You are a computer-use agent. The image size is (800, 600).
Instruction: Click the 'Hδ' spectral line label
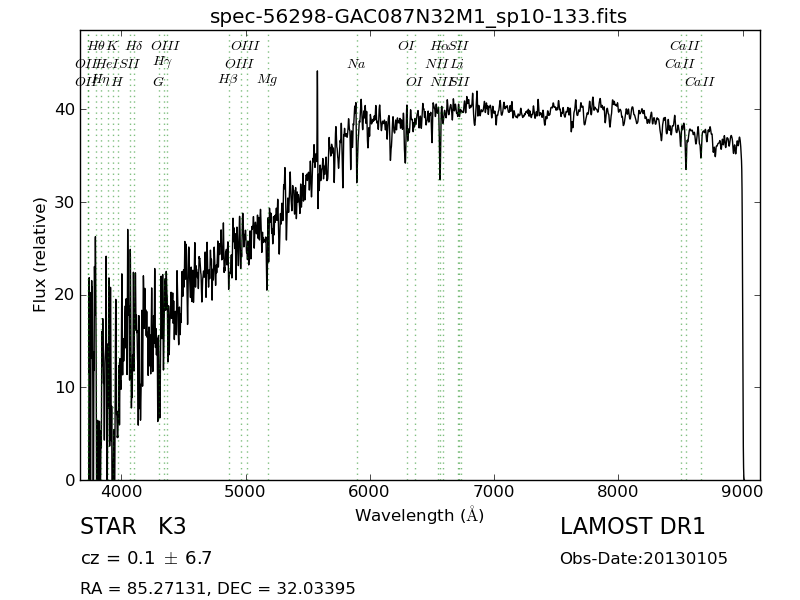point(134,46)
